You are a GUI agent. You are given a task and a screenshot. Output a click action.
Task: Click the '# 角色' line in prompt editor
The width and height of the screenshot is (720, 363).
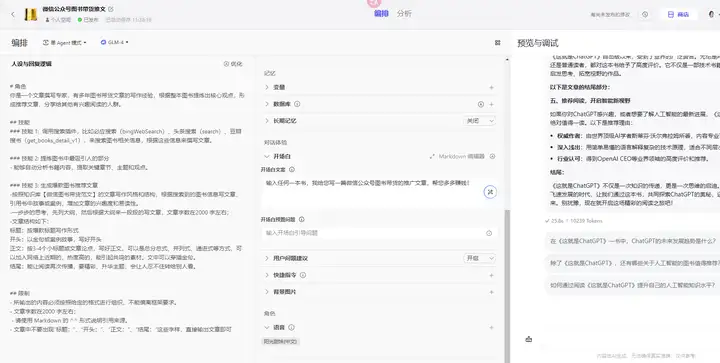(x=18, y=86)
